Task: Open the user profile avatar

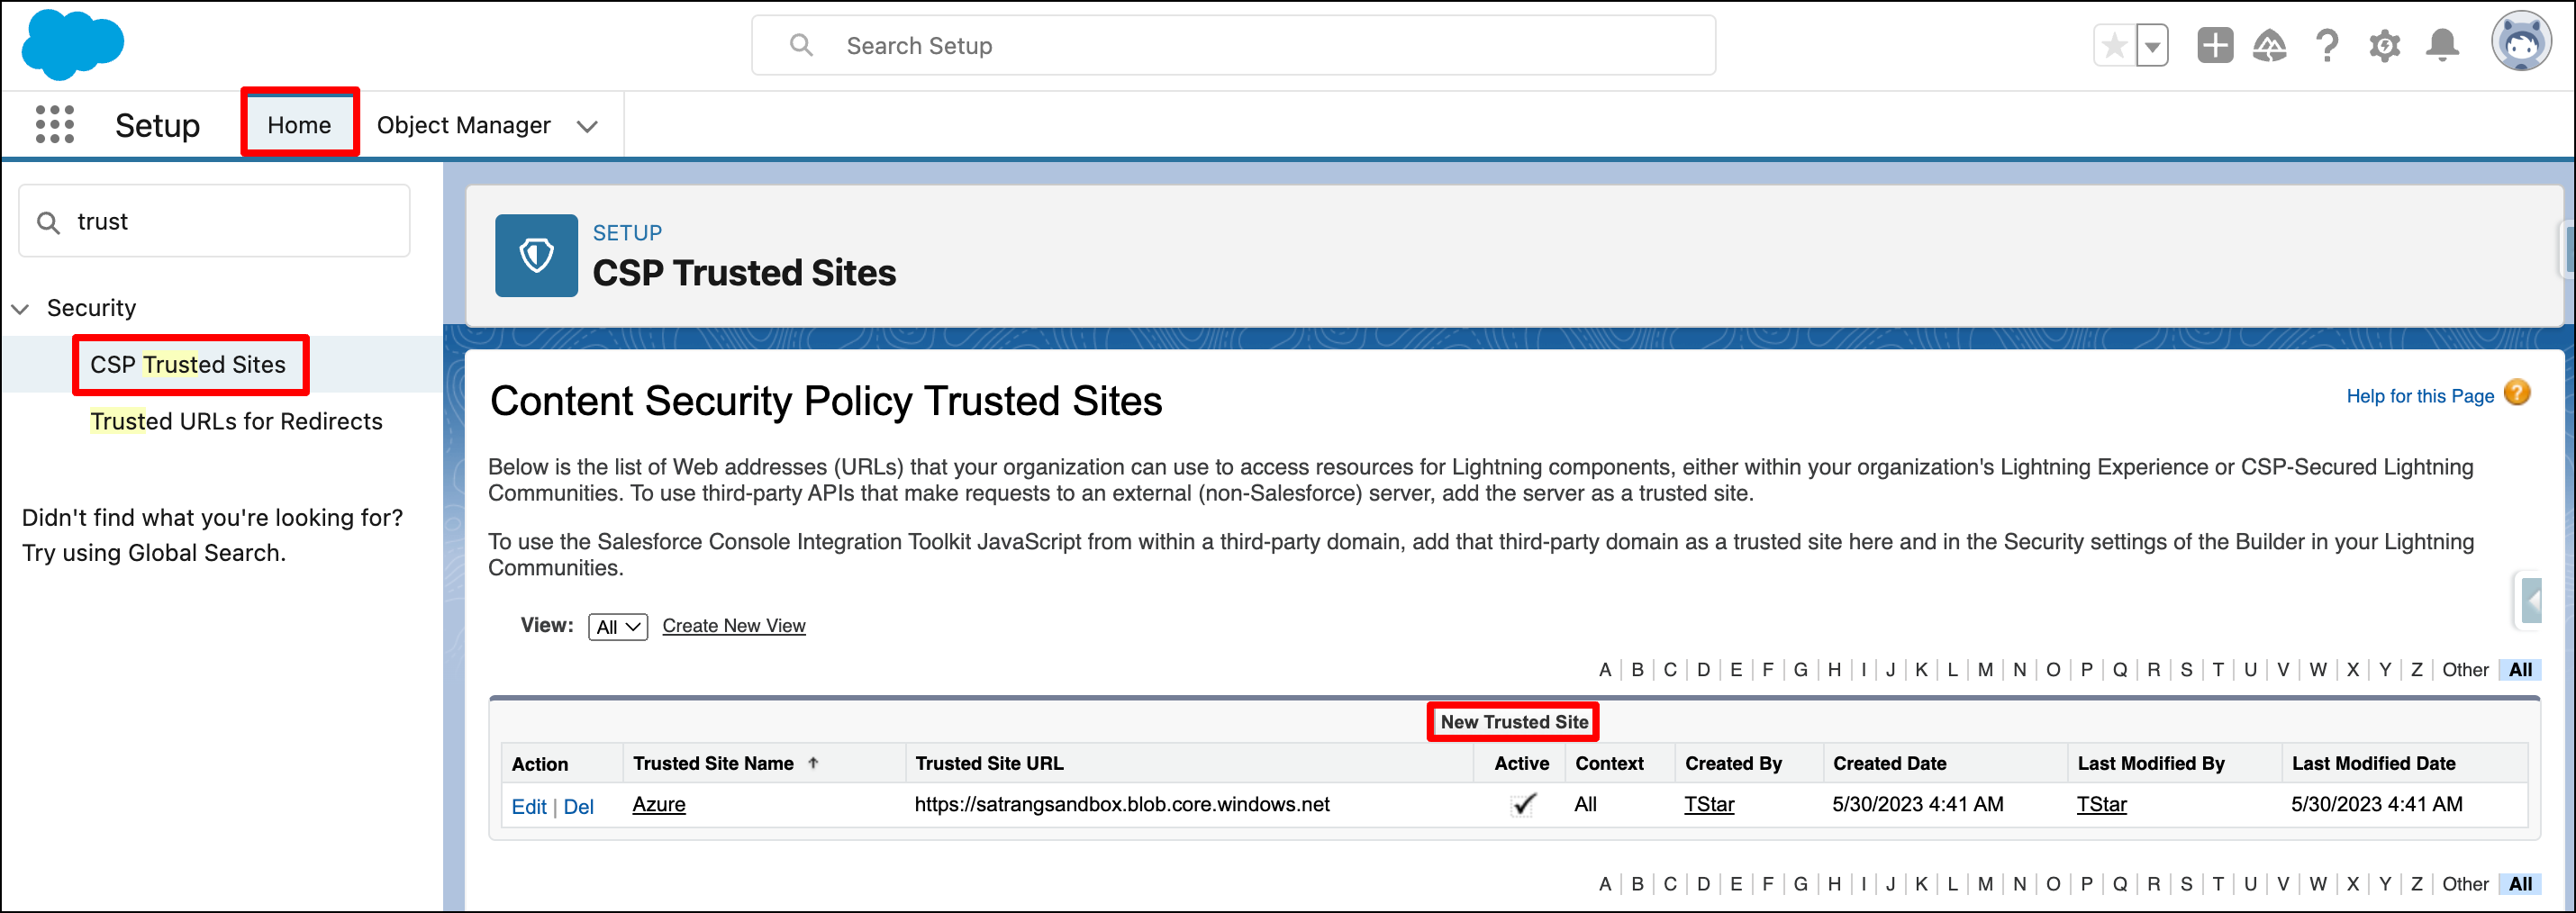Action: (x=2521, y=42)
